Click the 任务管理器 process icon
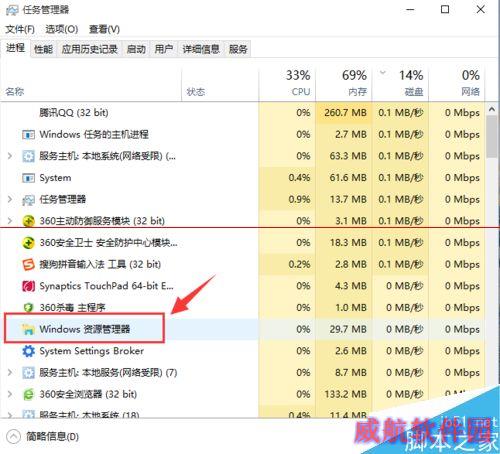Viewport: 500px width, 454px height. (28, 200)
